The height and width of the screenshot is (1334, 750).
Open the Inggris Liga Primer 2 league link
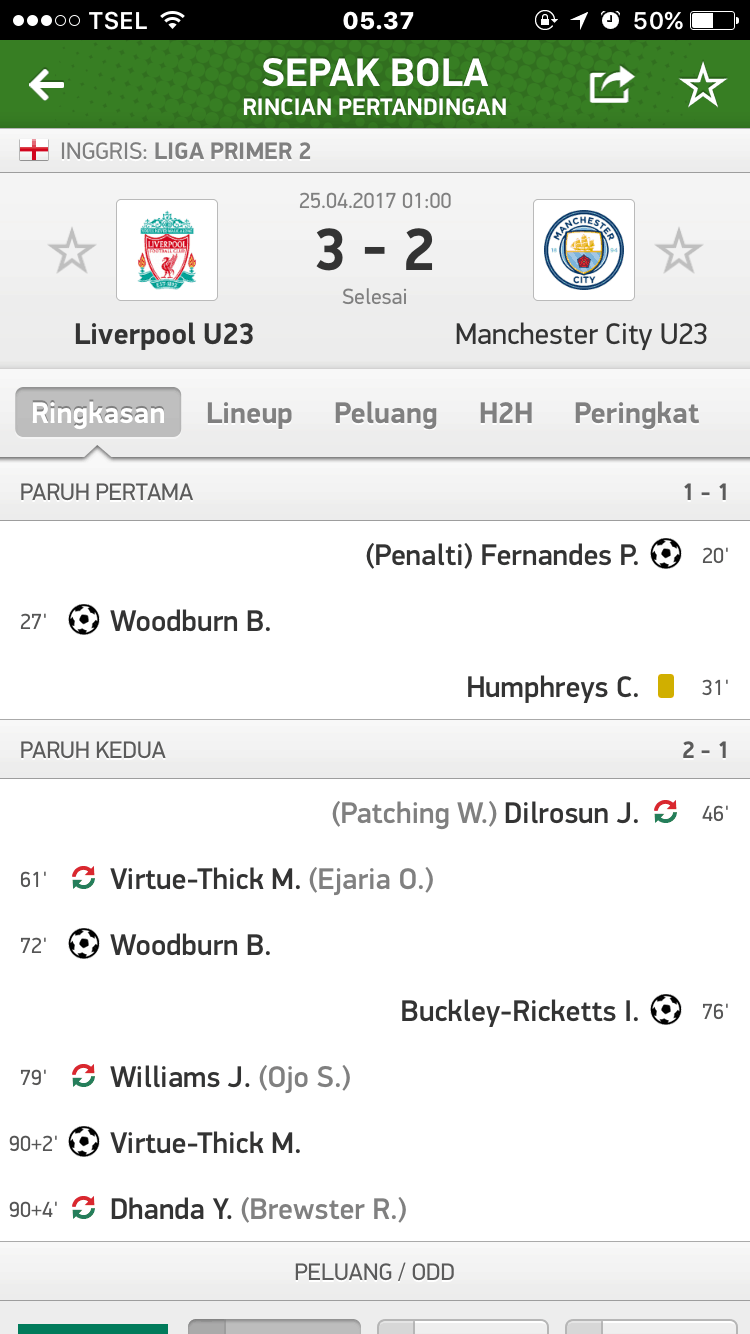[x=186, y=152]
